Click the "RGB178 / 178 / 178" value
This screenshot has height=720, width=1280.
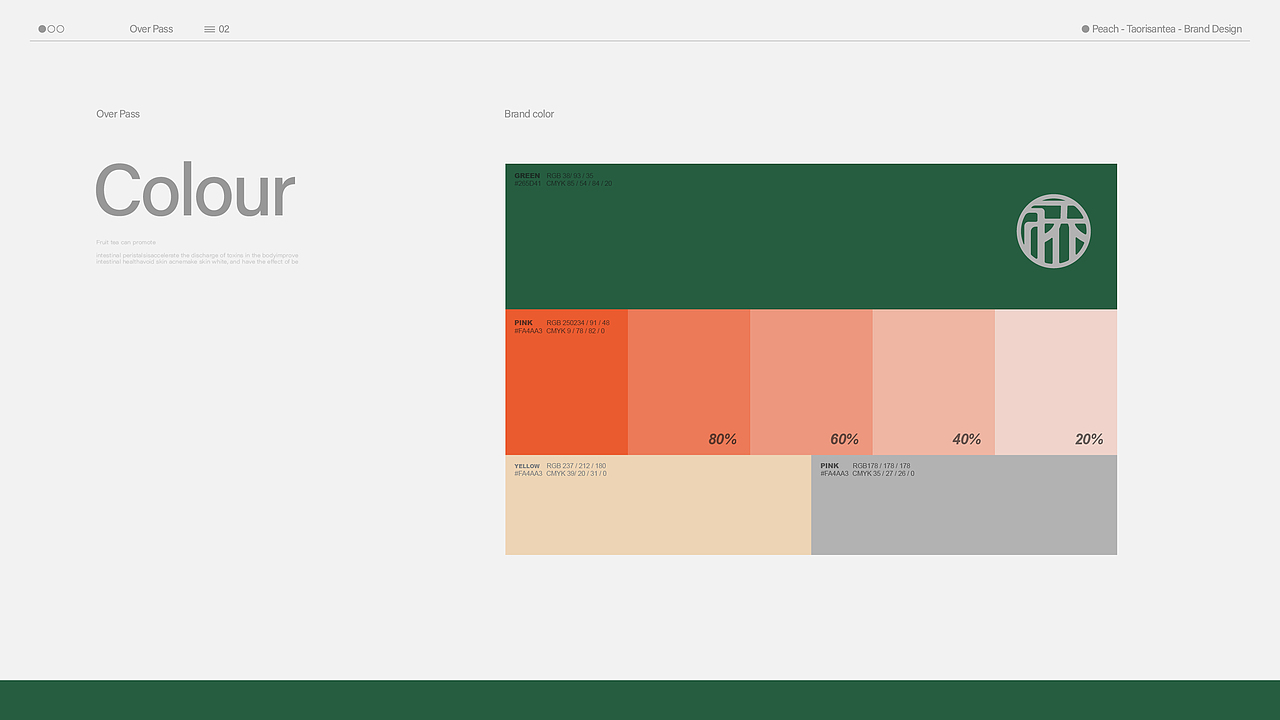click(x=881, y=466)
